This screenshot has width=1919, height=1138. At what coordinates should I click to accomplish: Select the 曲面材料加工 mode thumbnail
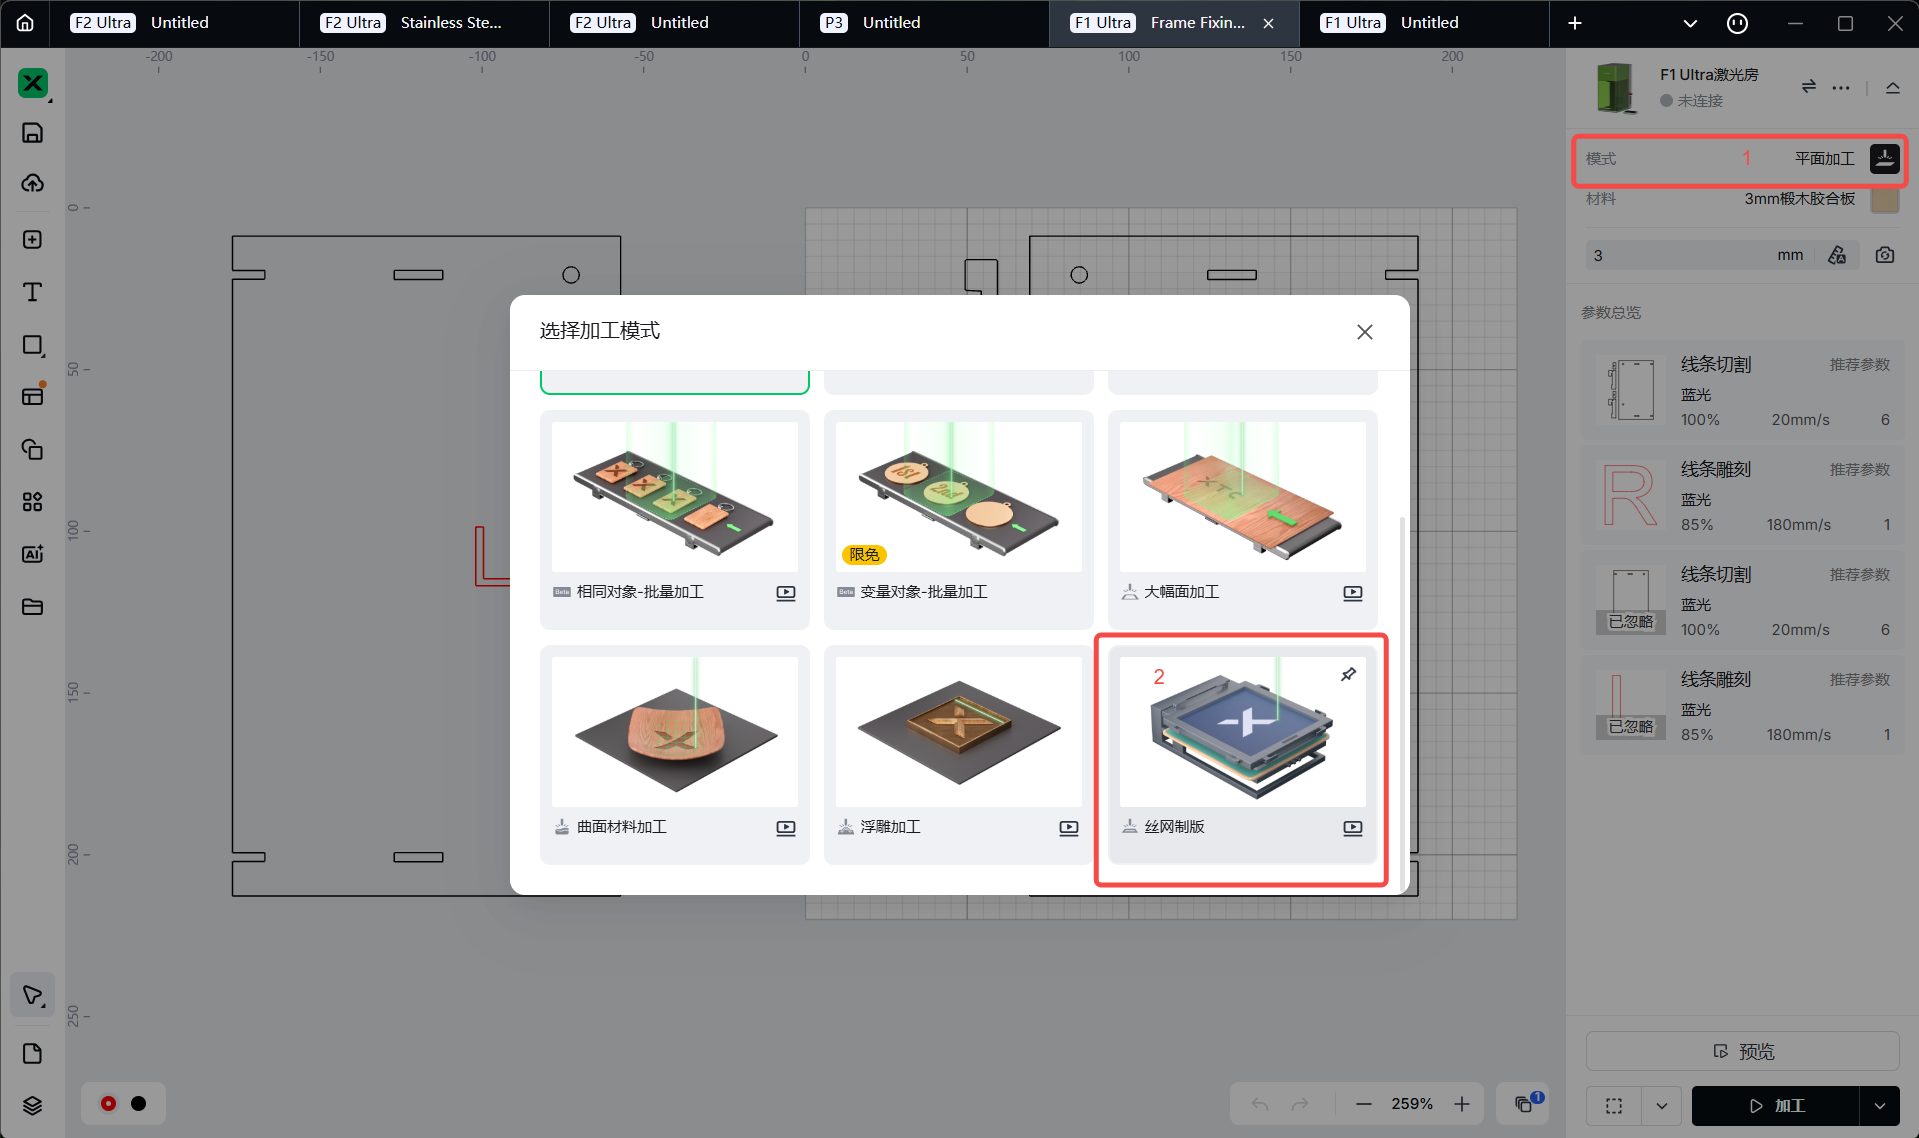(675, 732)
